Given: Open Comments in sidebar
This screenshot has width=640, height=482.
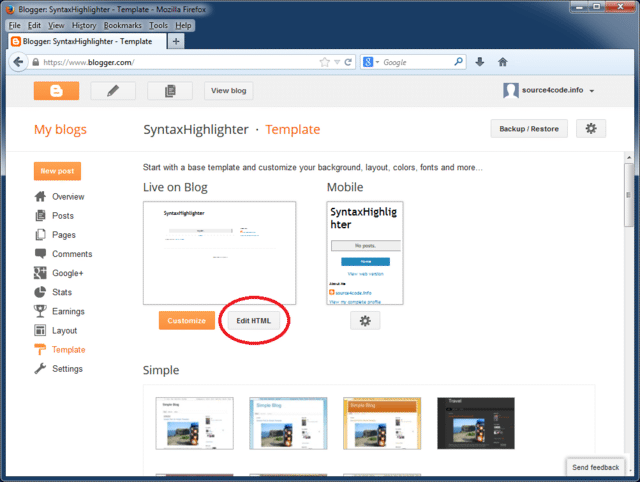Looking at the screenshot, I should 72,254.
